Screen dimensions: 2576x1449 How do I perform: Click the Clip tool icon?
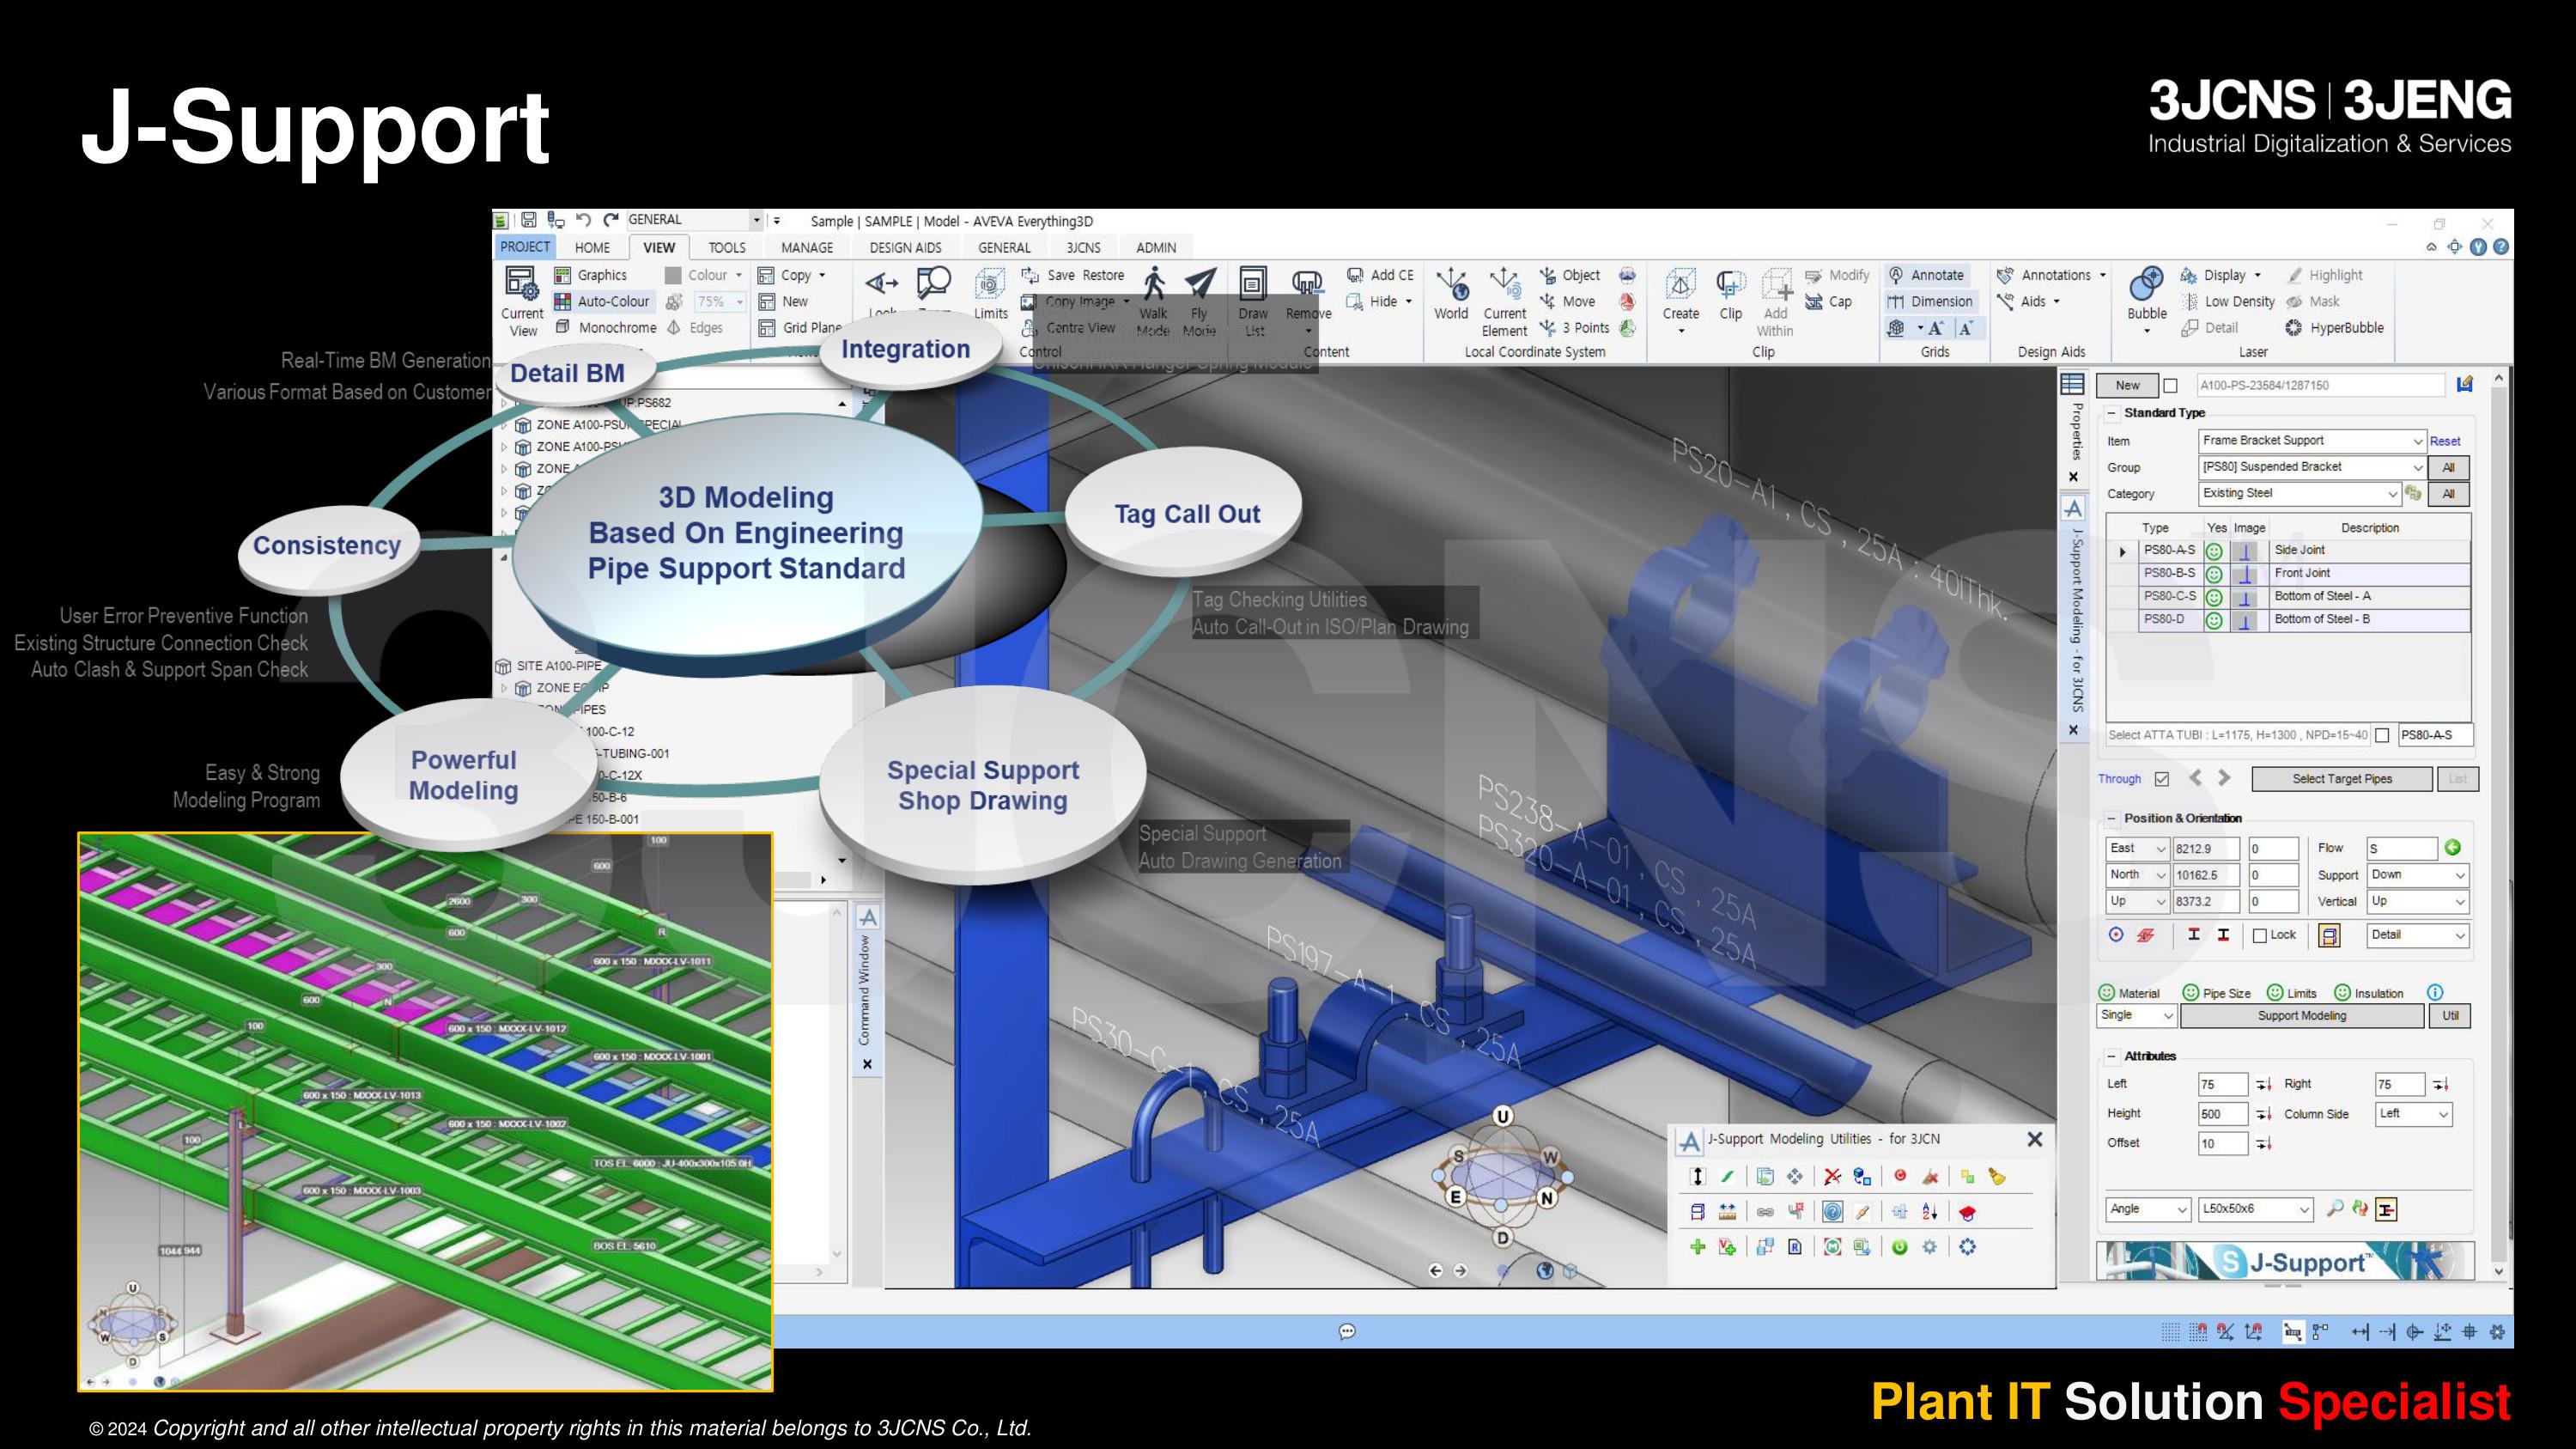[x=1731, y=285]
